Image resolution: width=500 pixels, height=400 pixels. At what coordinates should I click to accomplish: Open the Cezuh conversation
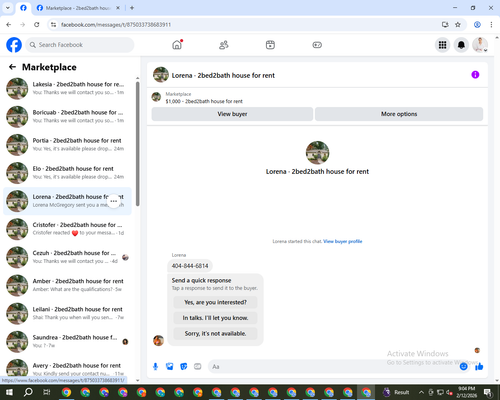67,257
